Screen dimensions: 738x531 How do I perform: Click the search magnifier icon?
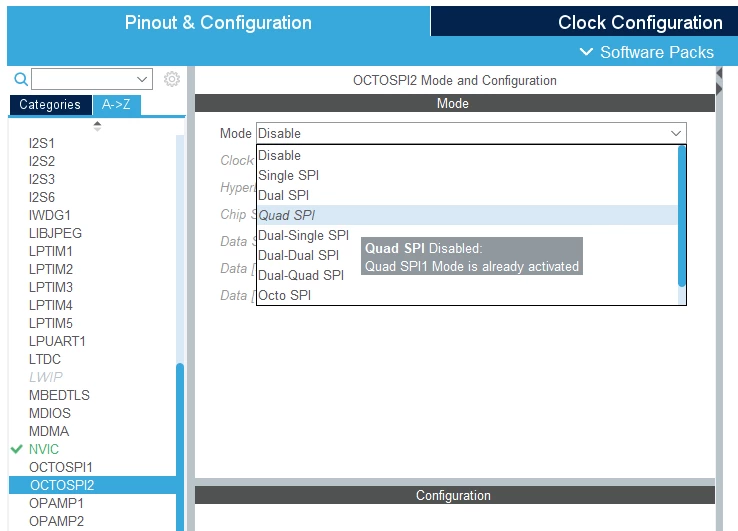click(x=21, y=79)
